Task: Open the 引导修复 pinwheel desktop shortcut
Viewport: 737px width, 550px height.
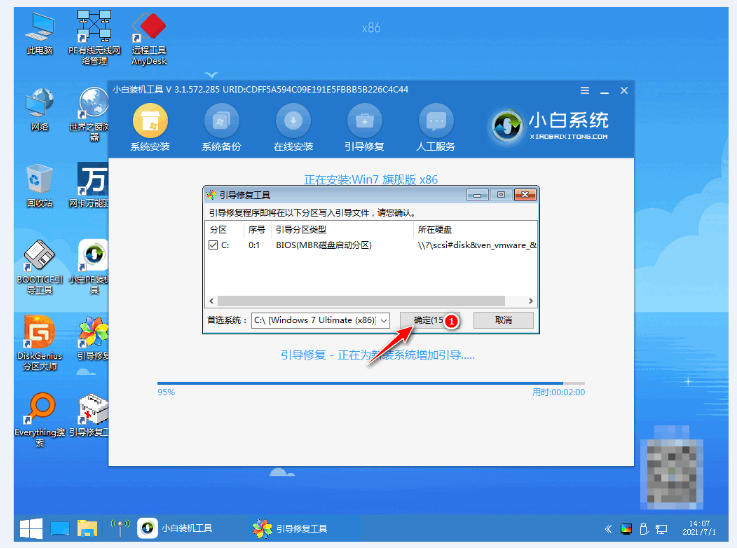Action: (x=93, y=338)
